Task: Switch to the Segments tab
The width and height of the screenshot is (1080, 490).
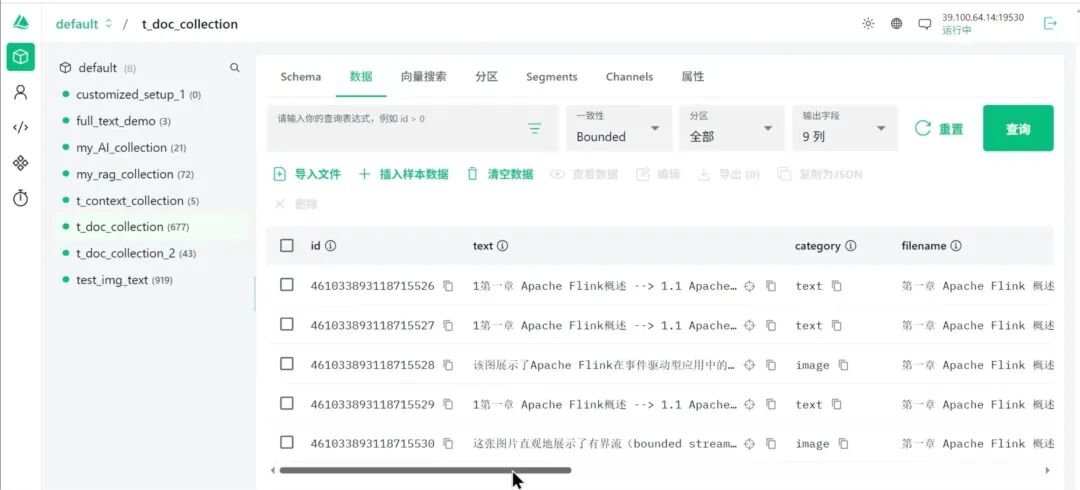Action: (x=552, y=76)
